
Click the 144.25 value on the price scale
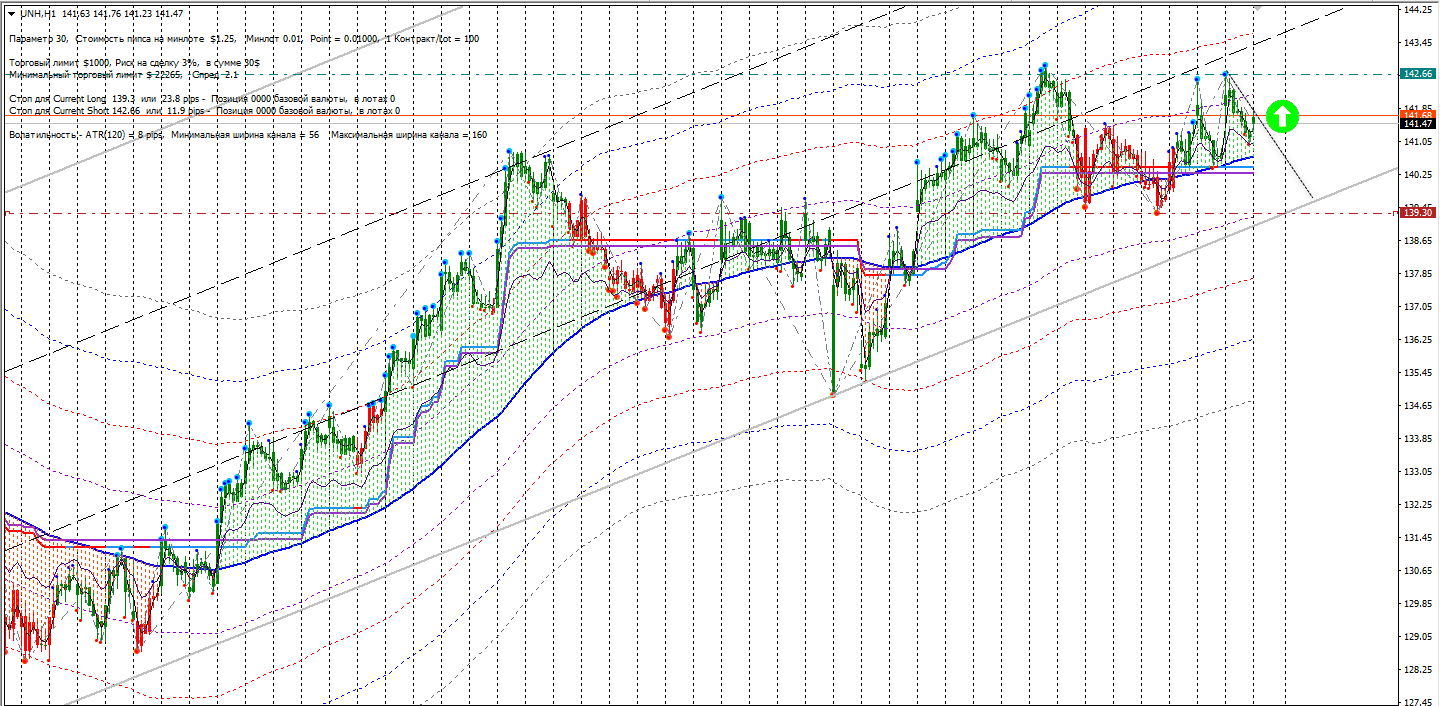1415,10
